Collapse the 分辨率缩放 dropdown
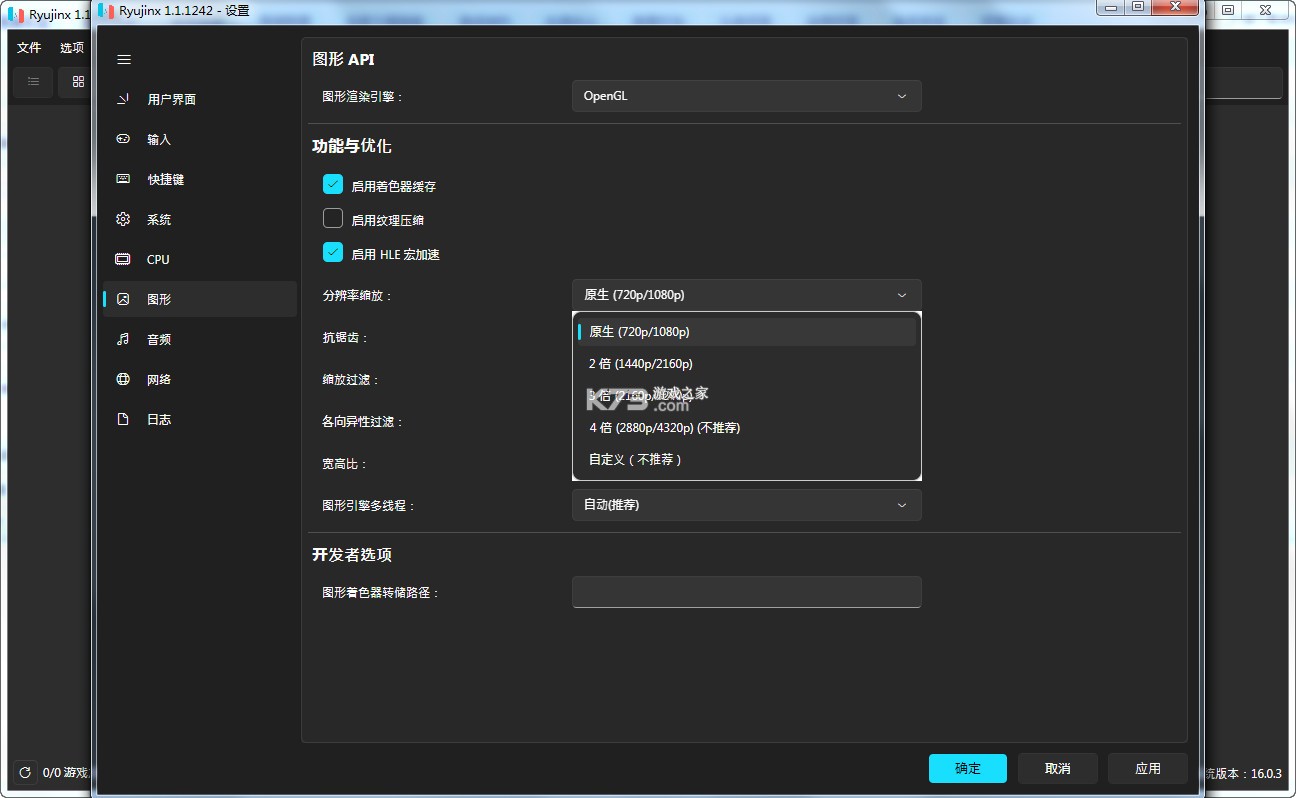The width and height of the screenshot is (1296, 798). click(747, 295)
